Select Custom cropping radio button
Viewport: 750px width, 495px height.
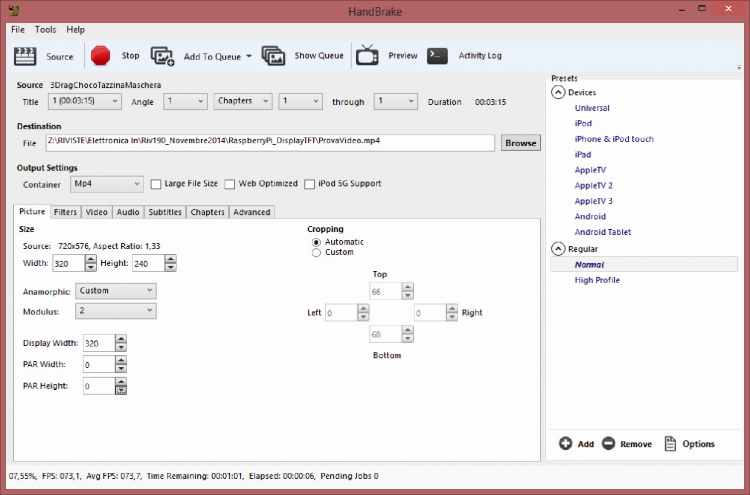(316, 253)
